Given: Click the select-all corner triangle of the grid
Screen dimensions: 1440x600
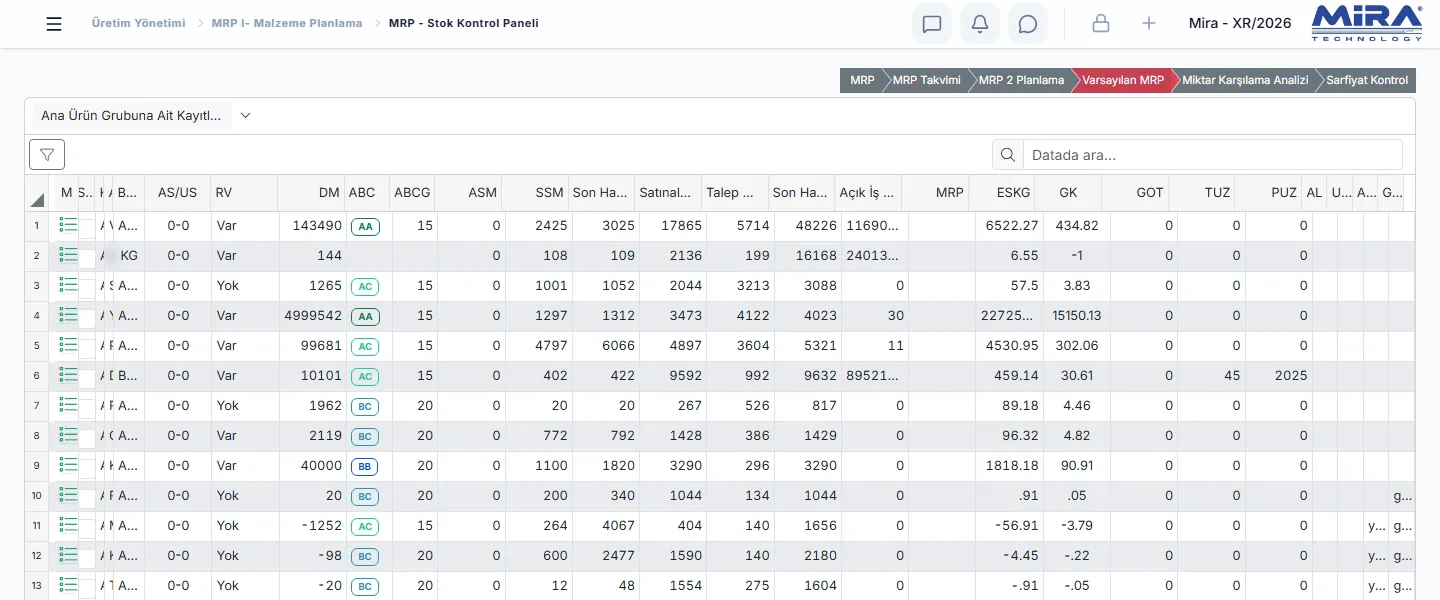Looking at the screenshot, I should [x=37, y=200].
